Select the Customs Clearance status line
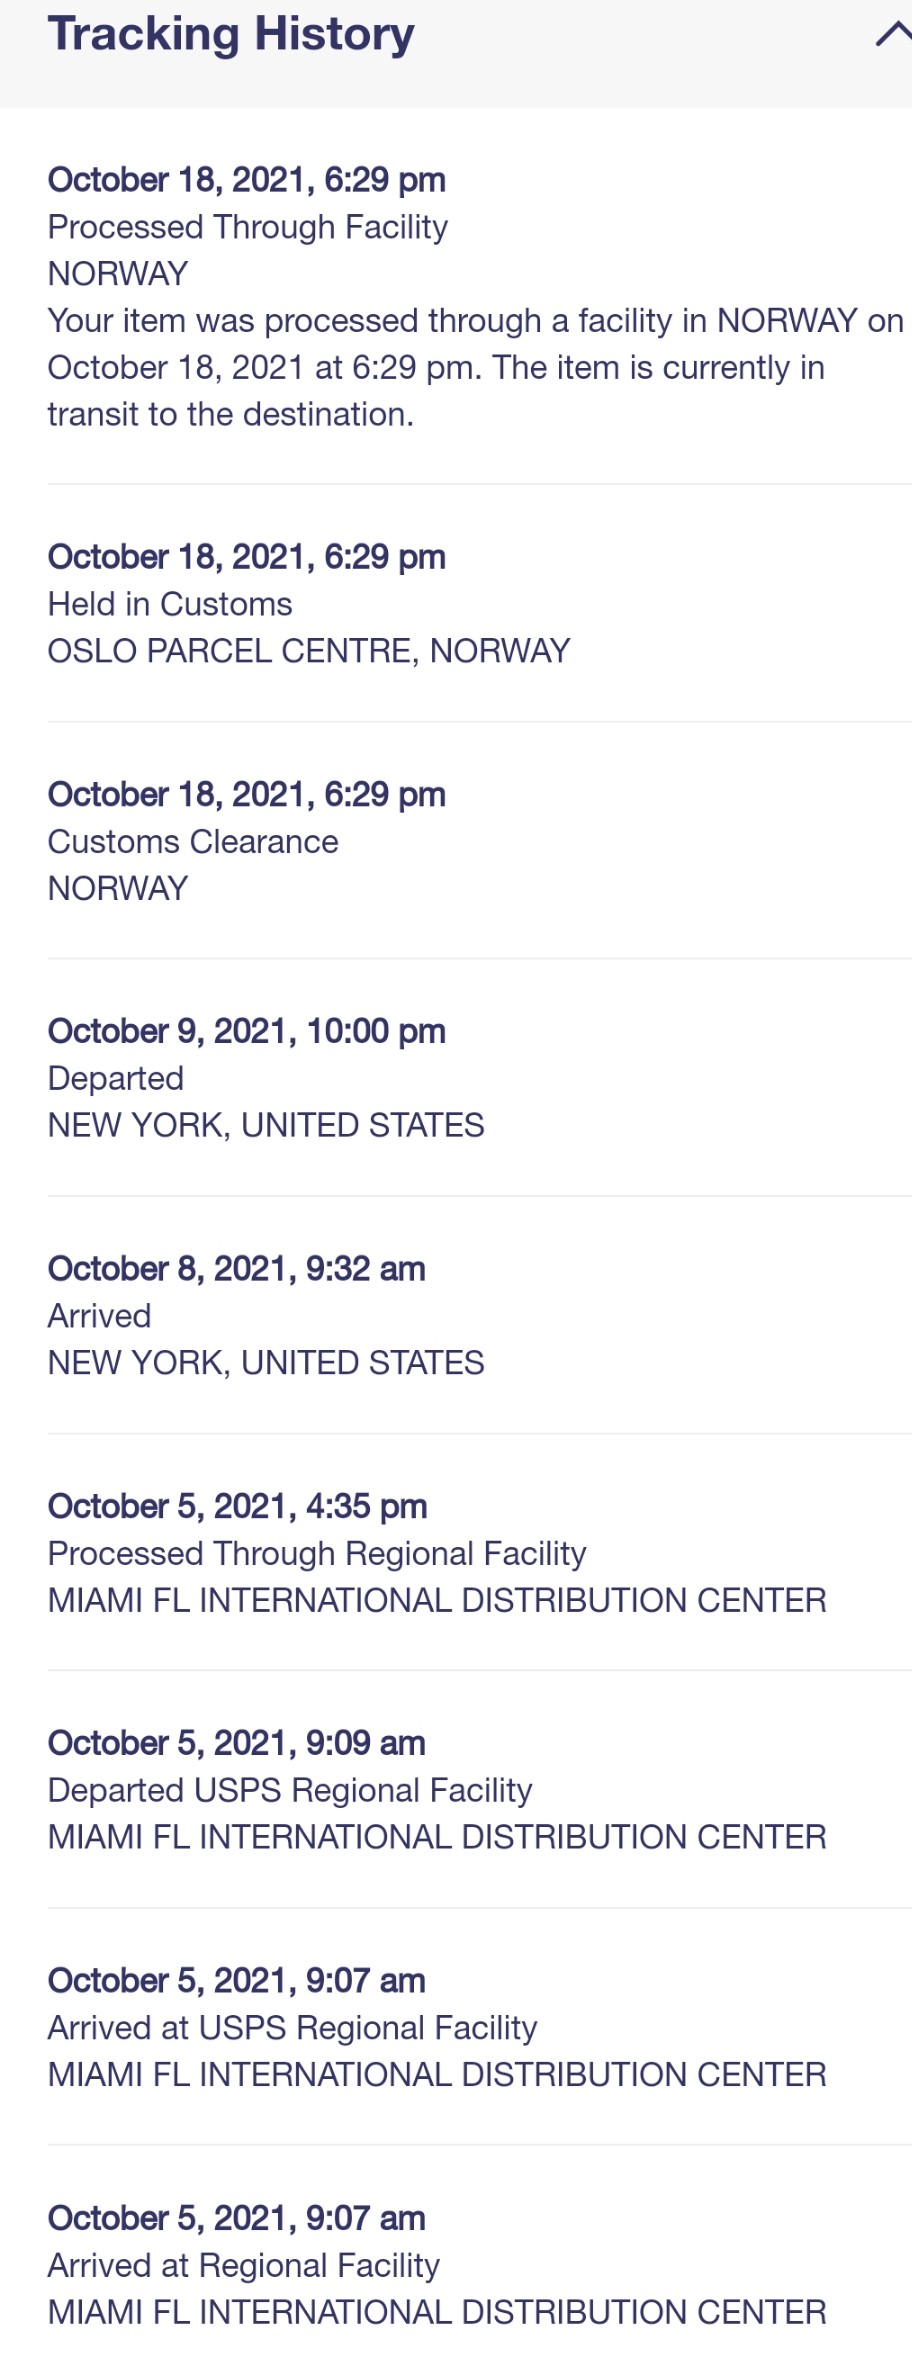This screenshot has width=912, height=2371. pos(193,842)
